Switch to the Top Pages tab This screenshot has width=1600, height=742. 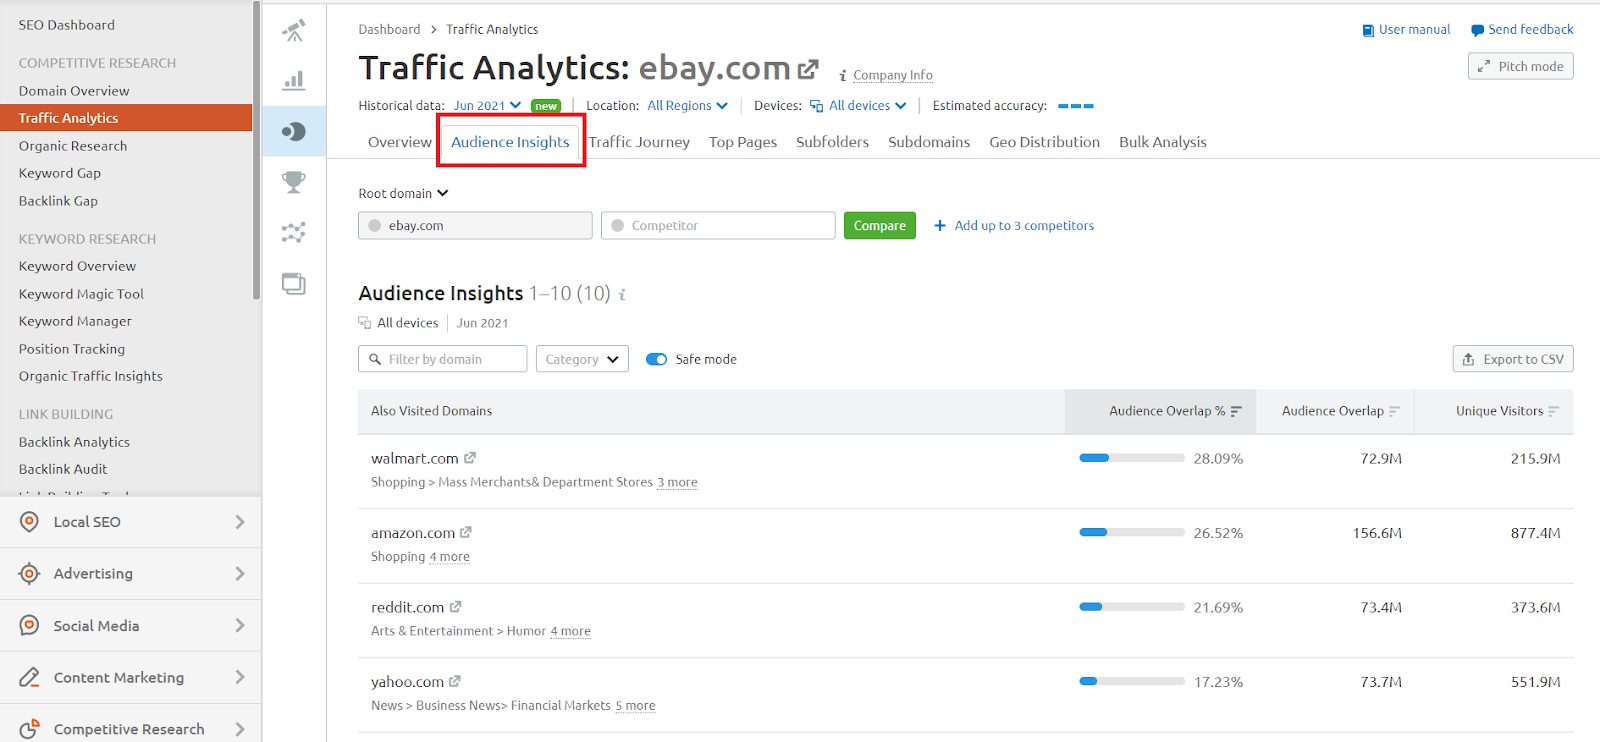tap(743, 142)
